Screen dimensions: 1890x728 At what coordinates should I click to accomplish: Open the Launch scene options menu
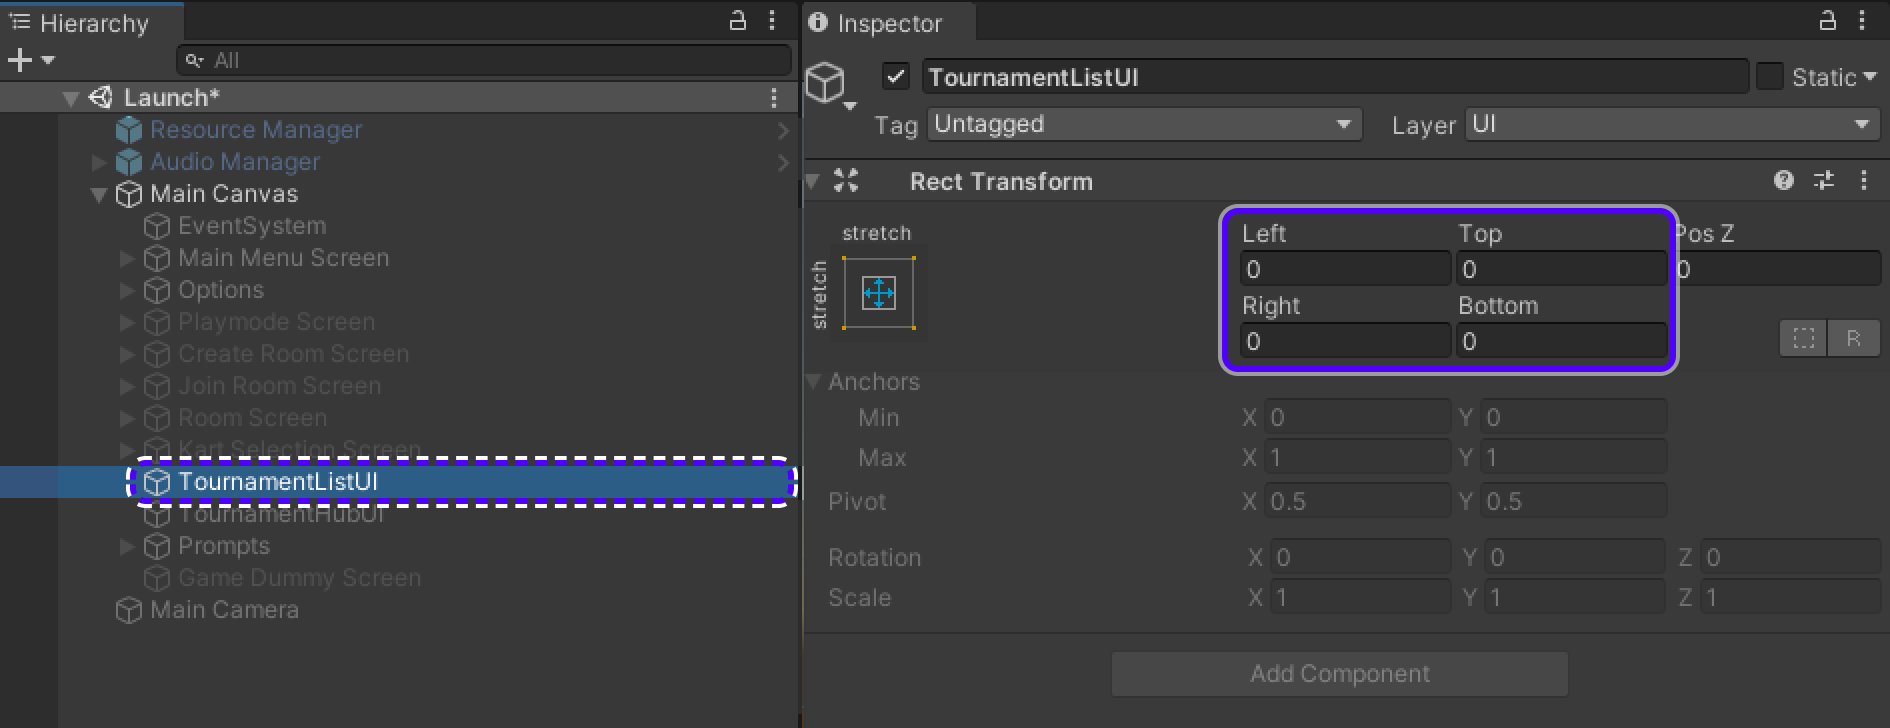[x=773, y=97]
